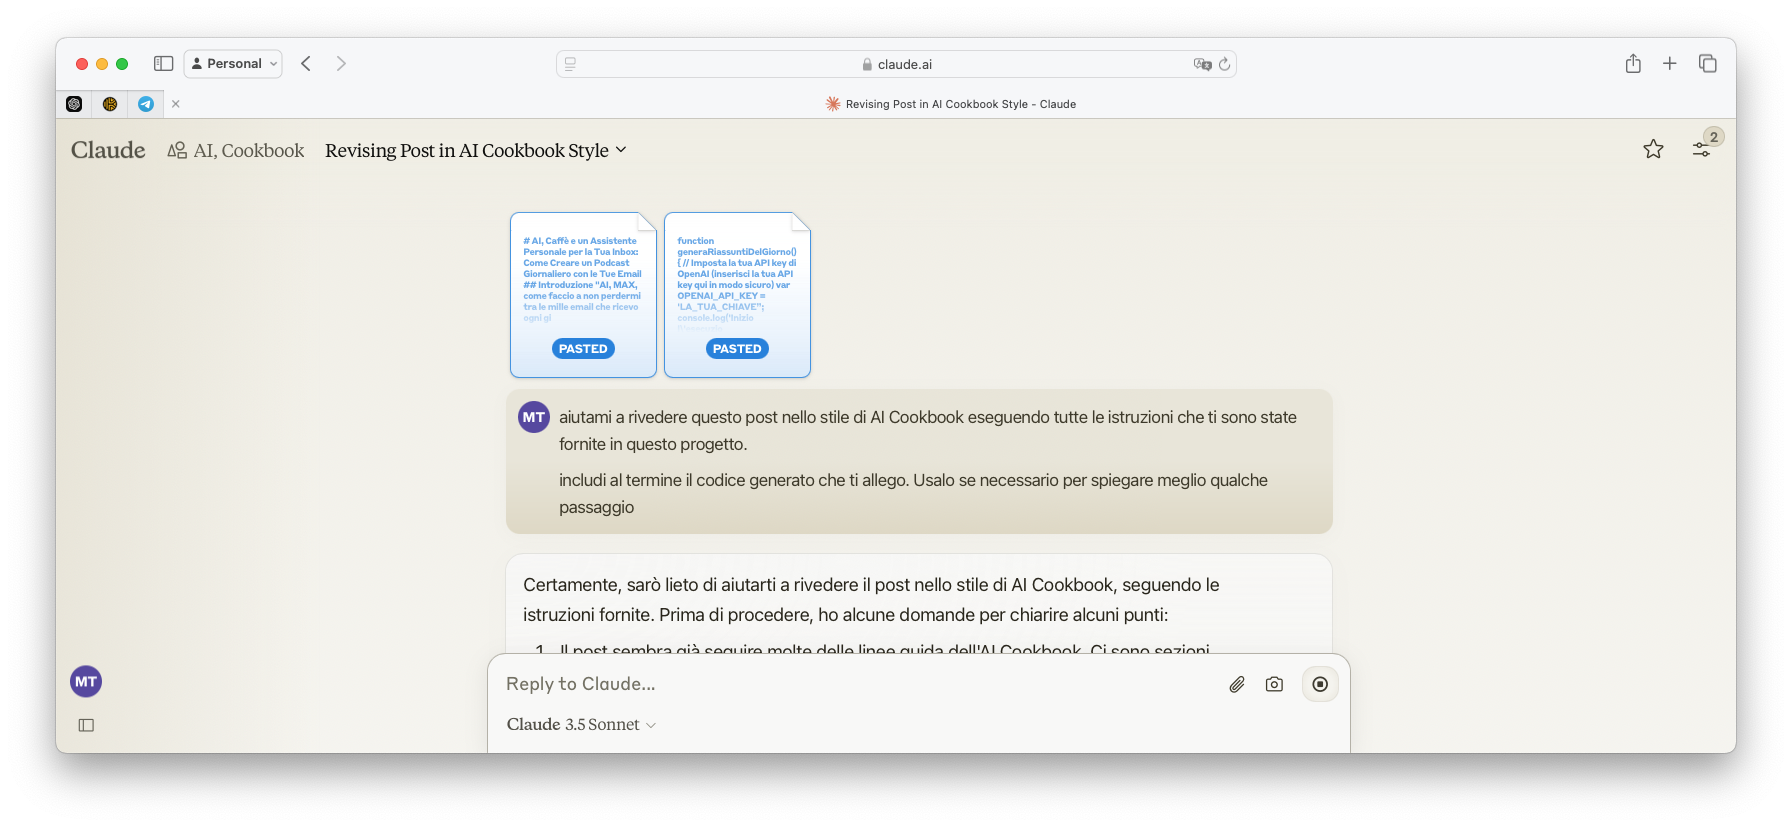
Task: Attach a file with paperclip icon
Action: [1237, 684]
